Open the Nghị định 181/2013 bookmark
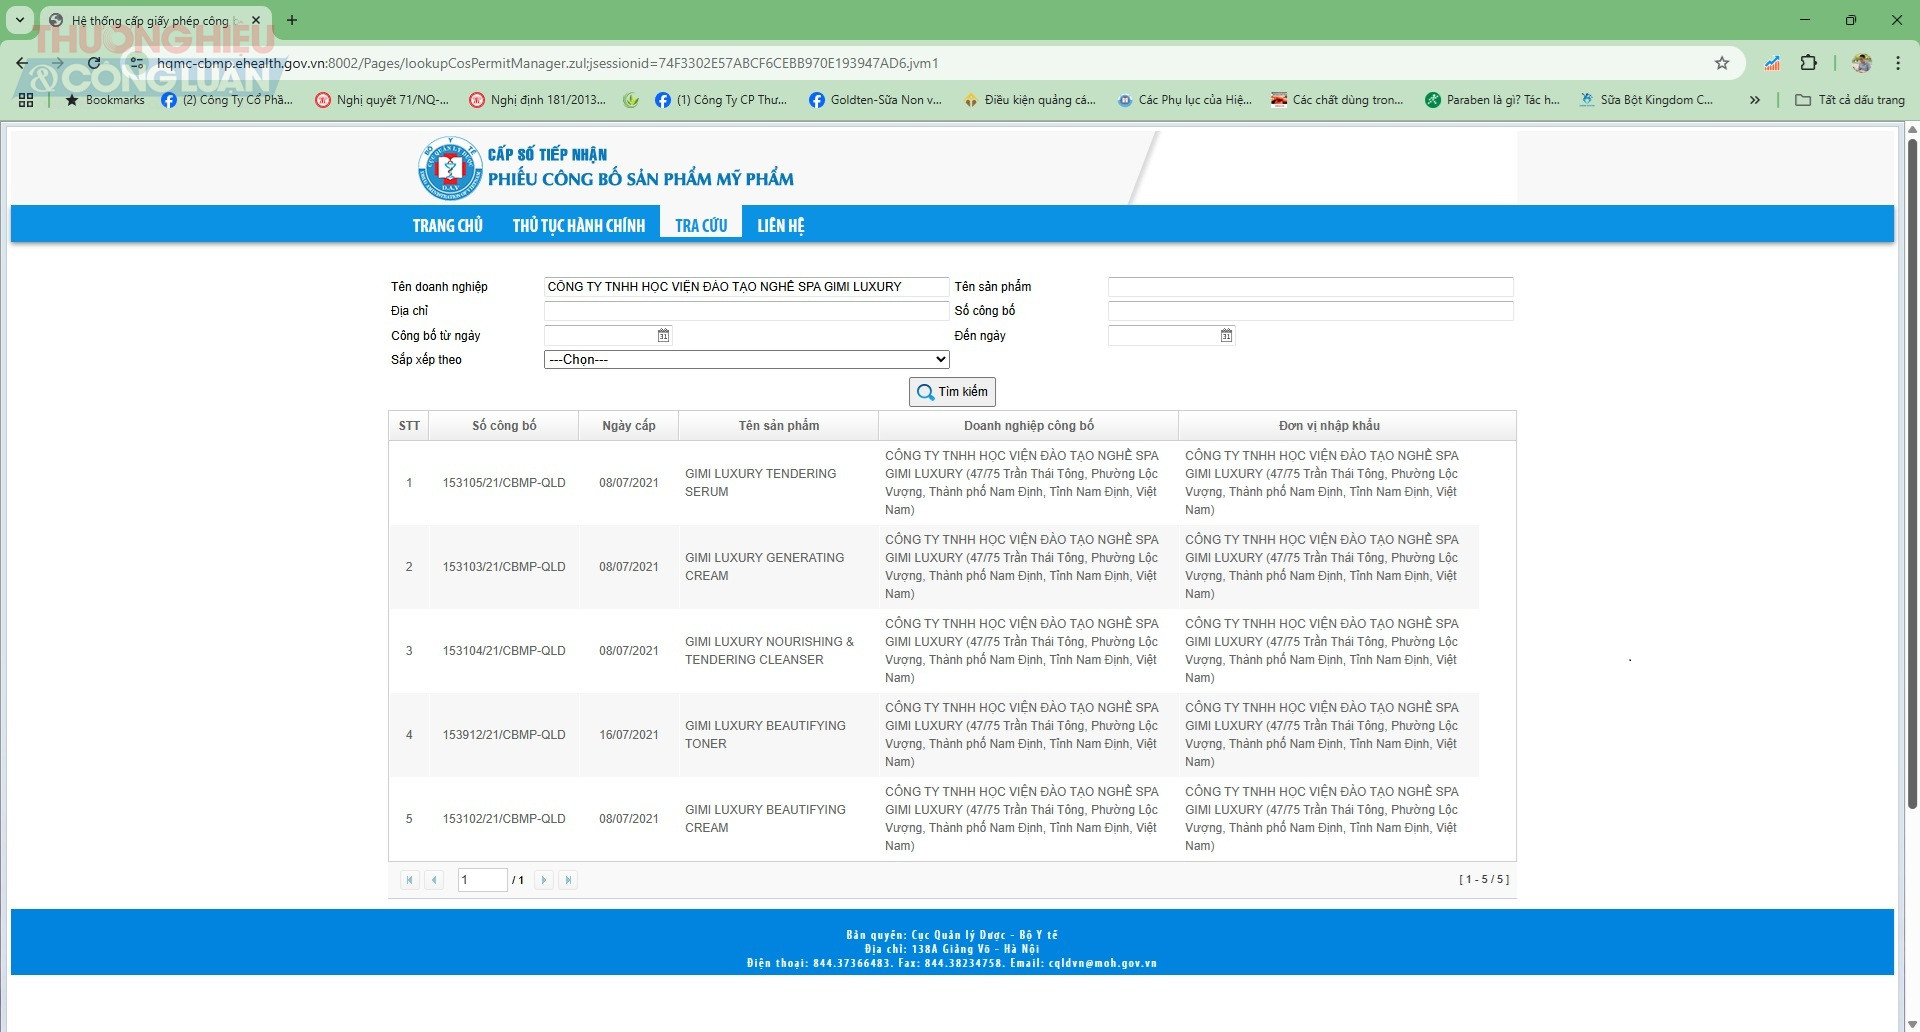Screen dimensions: 1920x1032 538,100
